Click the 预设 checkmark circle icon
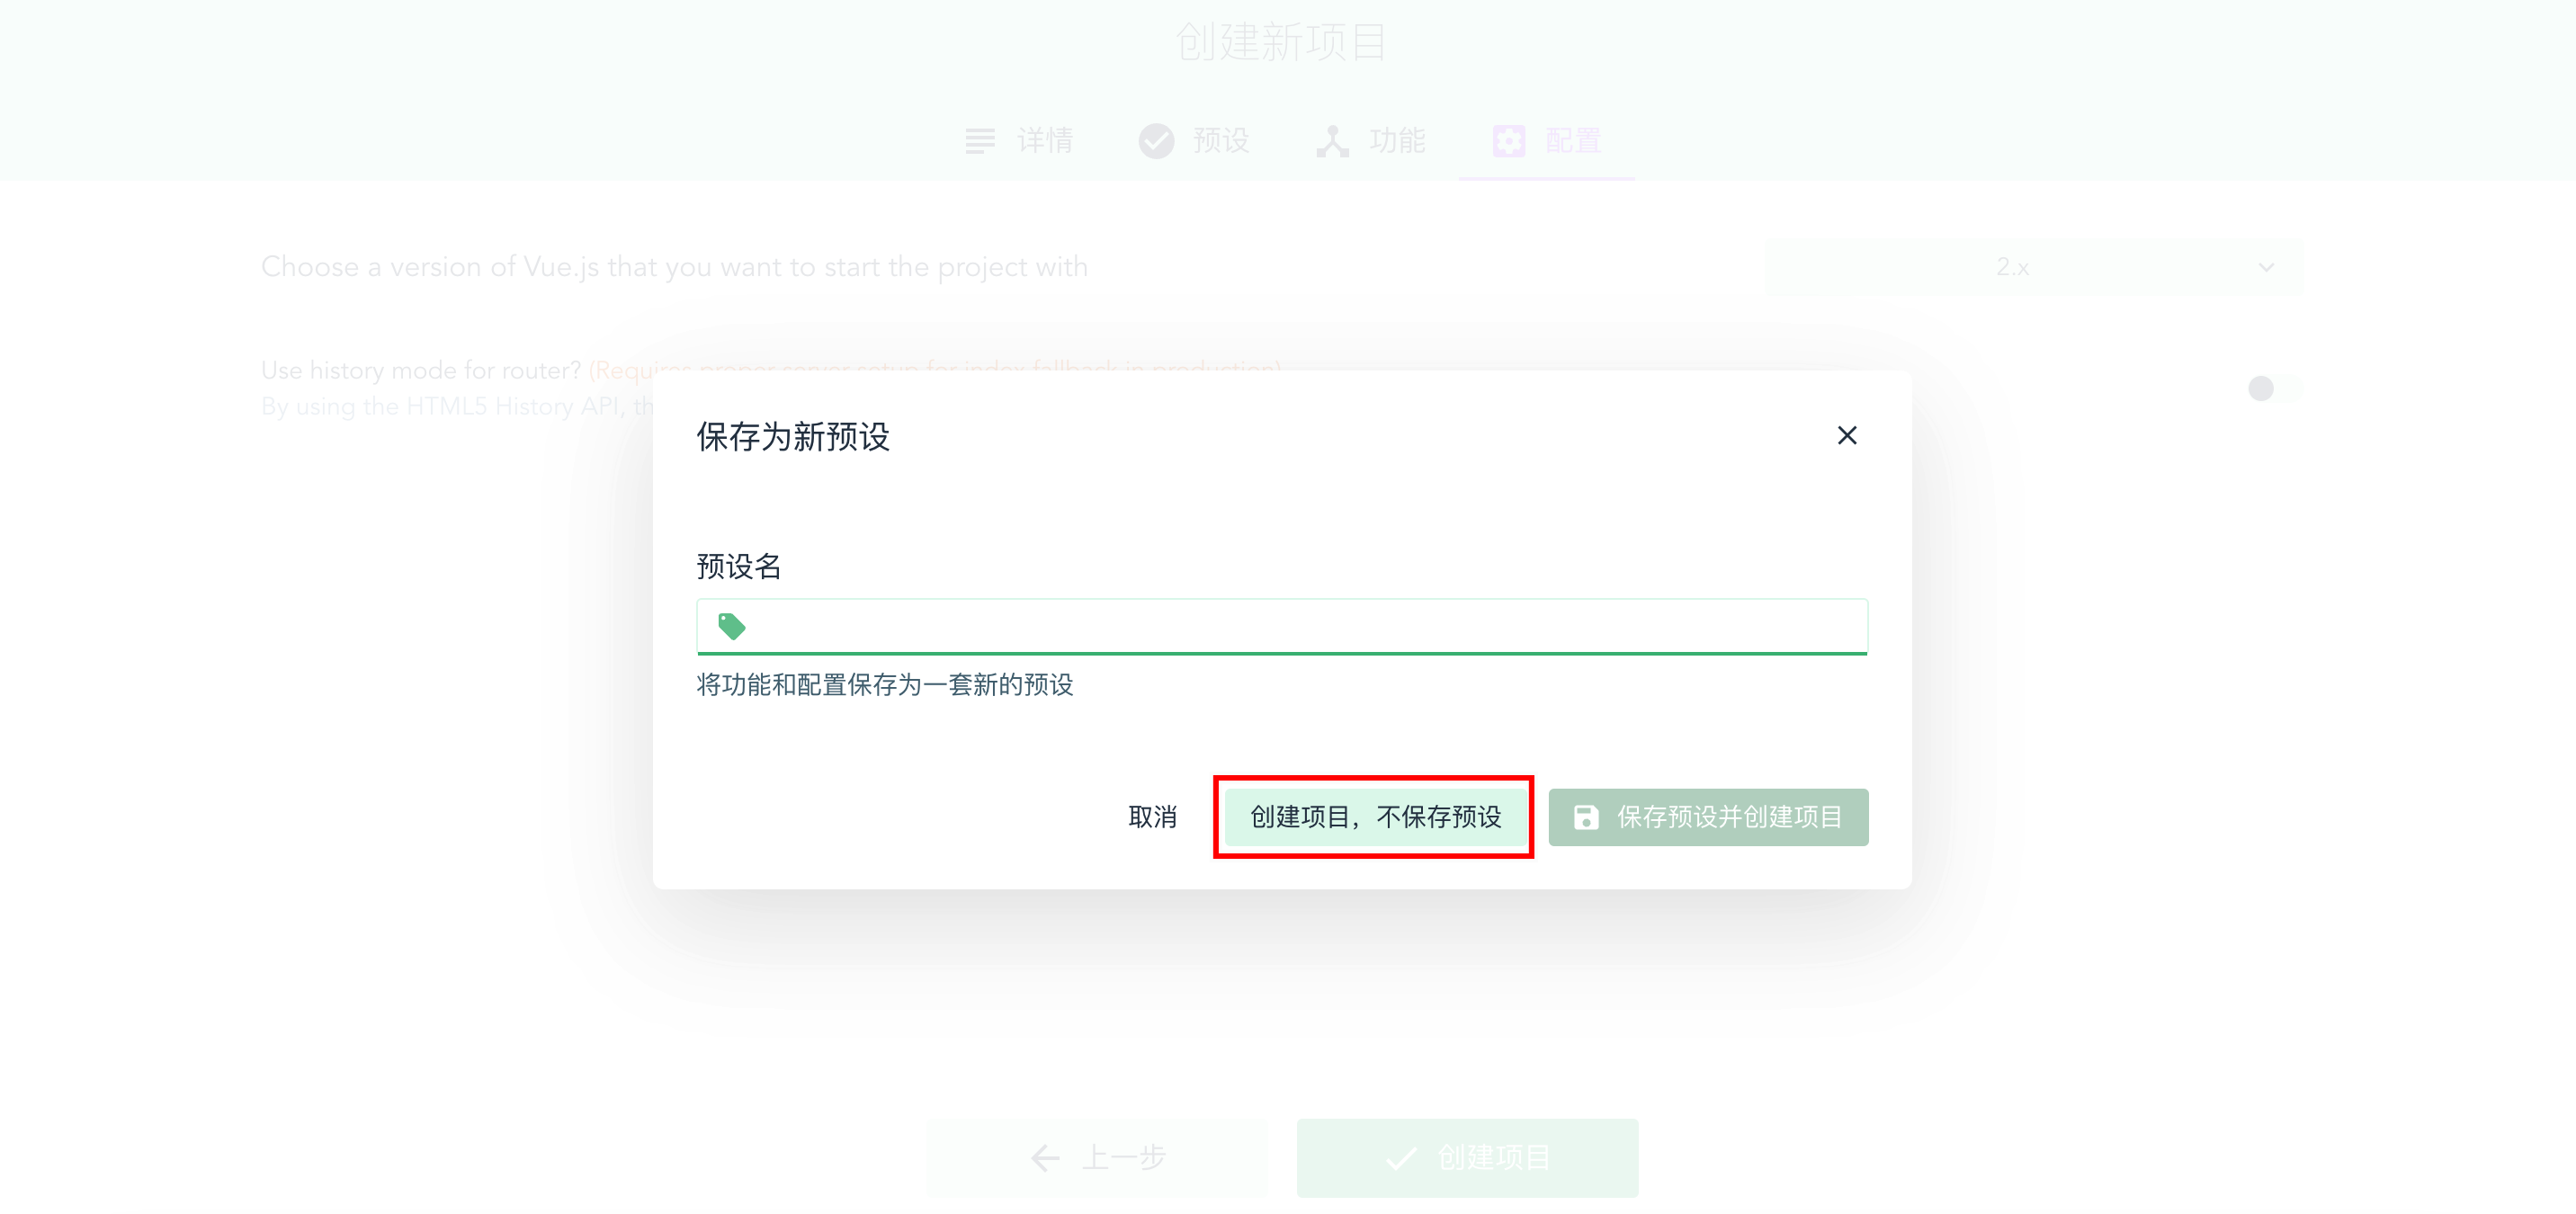The width and height of the screenshot is (2576, 1214). click(x=1156, y=141)
